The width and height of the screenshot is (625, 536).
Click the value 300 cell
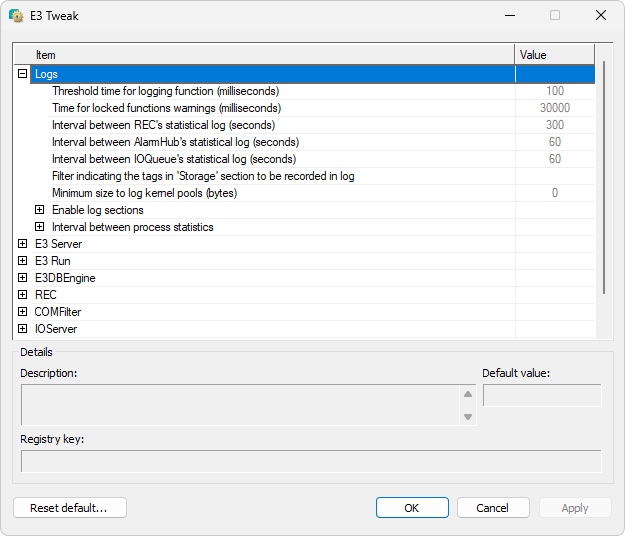[555, 125]
